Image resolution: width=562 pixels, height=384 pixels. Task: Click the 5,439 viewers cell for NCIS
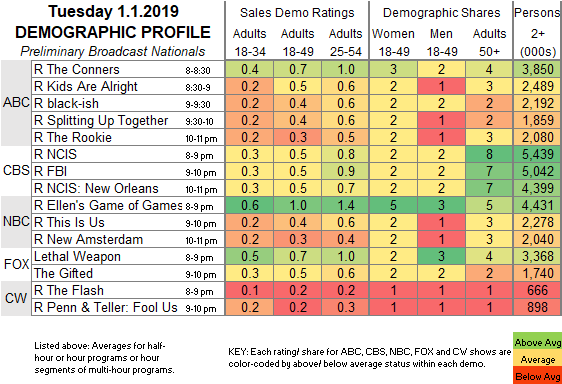(x=537, y=154)
